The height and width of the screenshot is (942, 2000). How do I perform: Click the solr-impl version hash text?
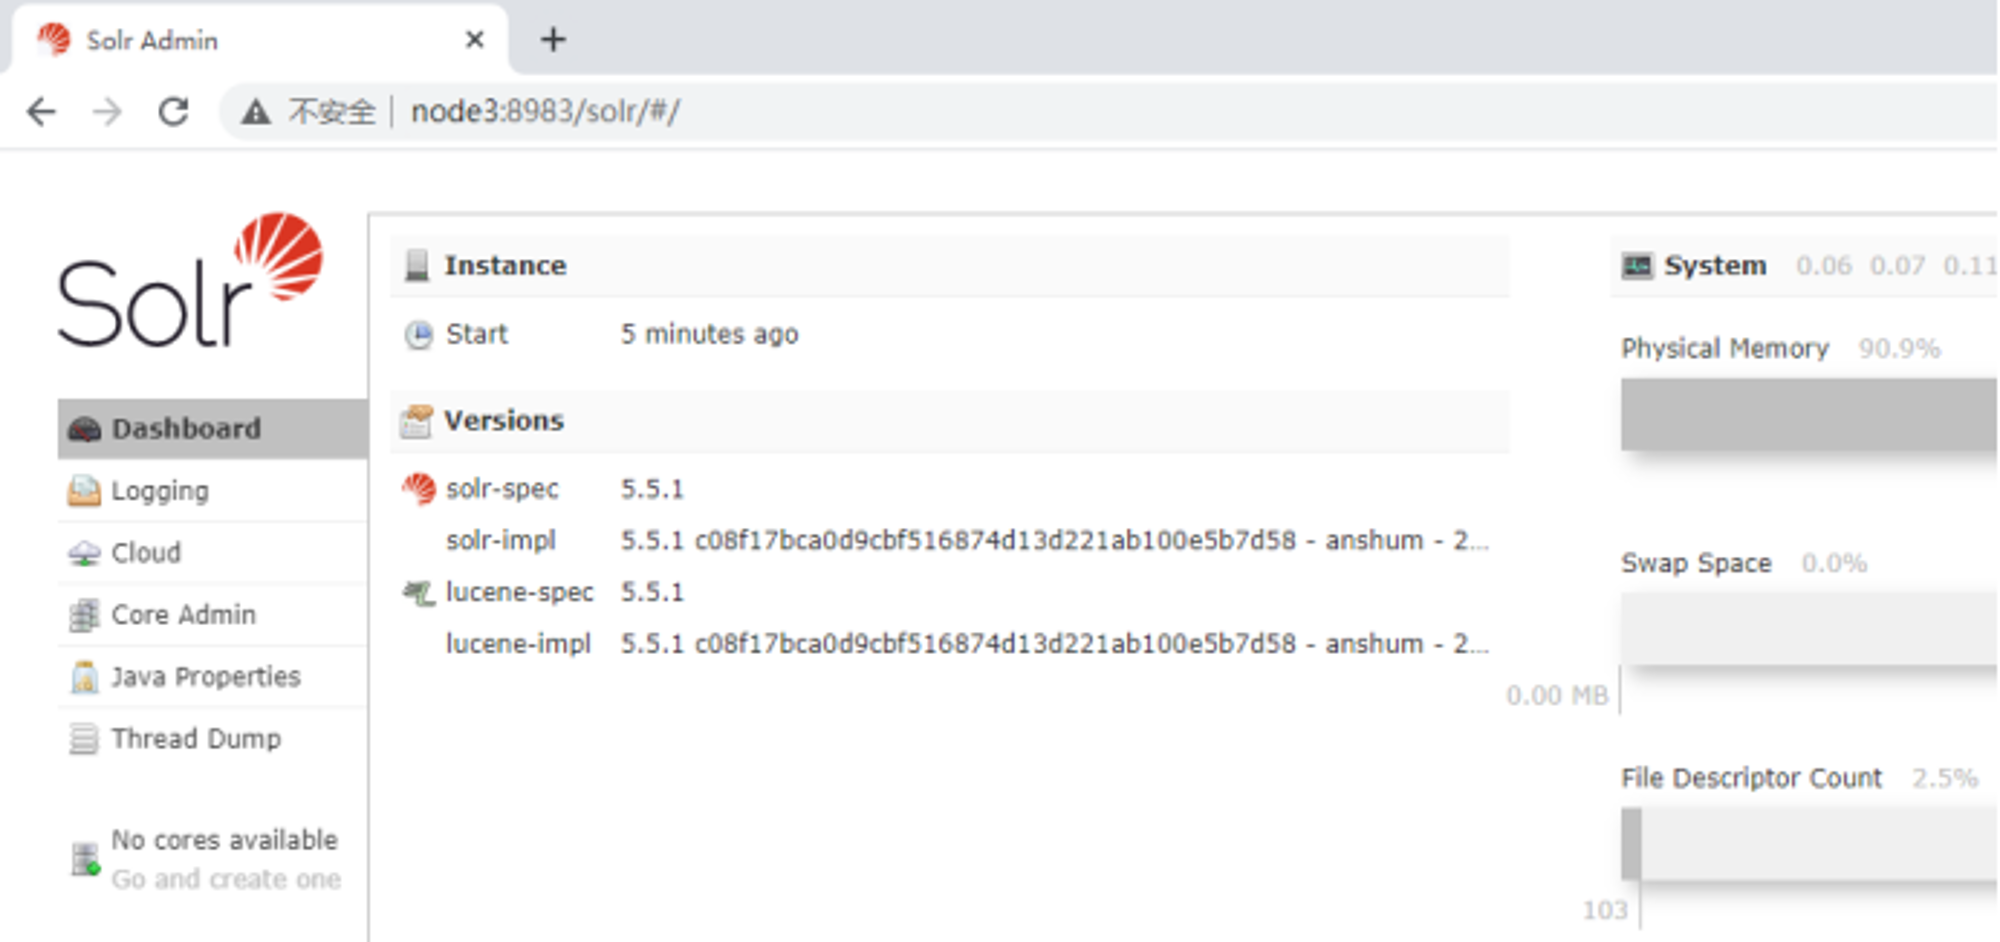(1054, 541)
